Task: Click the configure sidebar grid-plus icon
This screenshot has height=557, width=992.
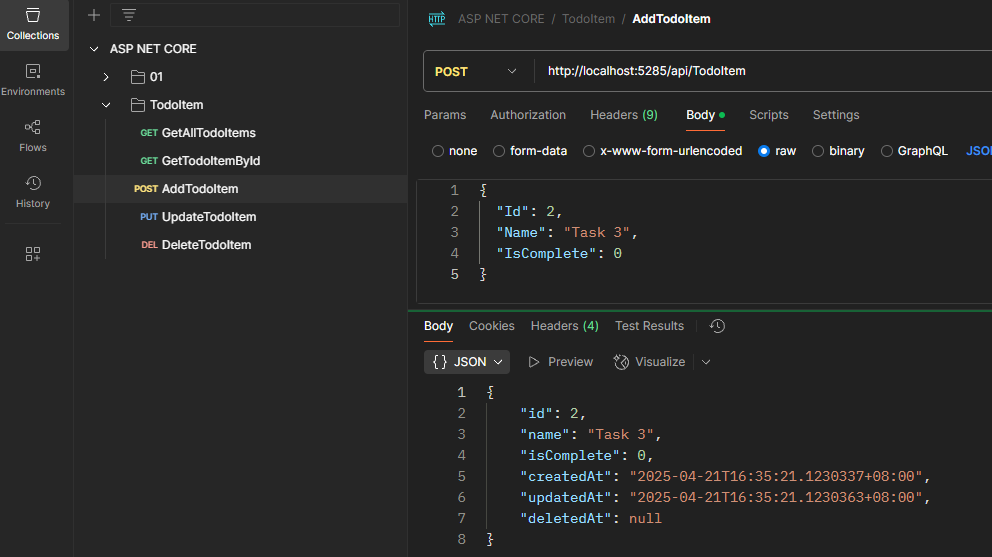Action: point(33,254)
